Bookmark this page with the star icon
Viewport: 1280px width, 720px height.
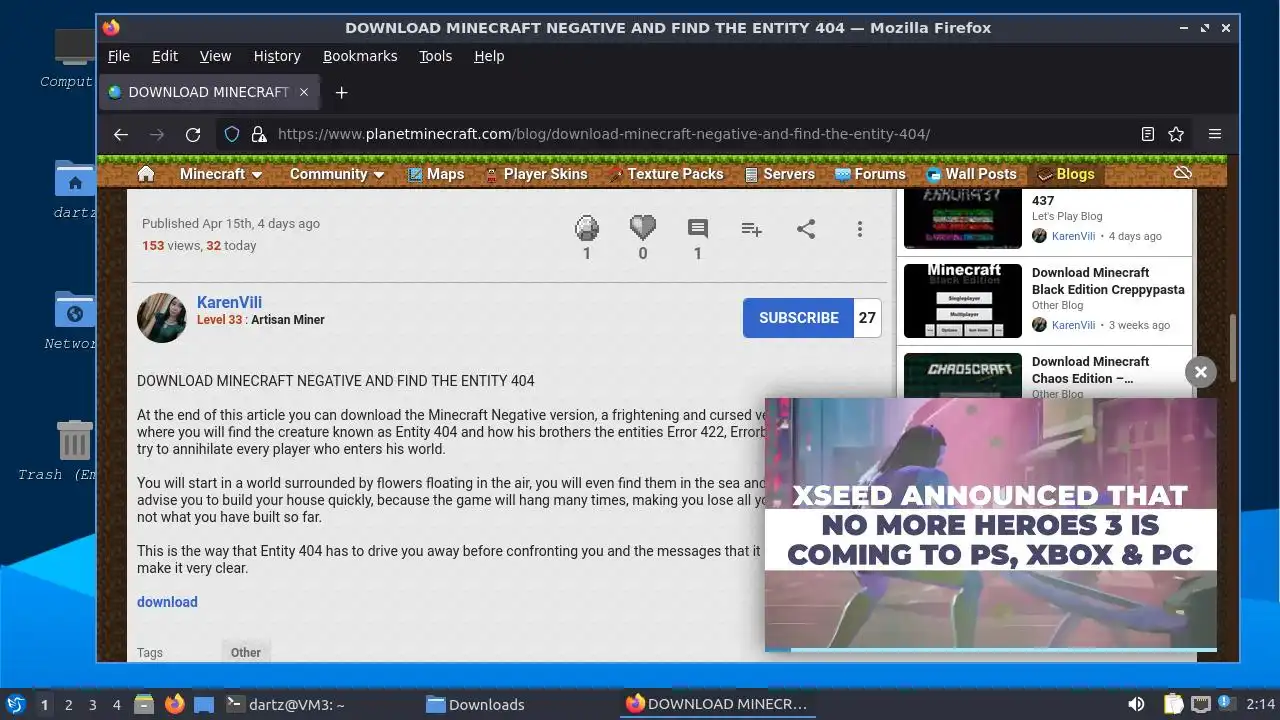coord(1176,134)
